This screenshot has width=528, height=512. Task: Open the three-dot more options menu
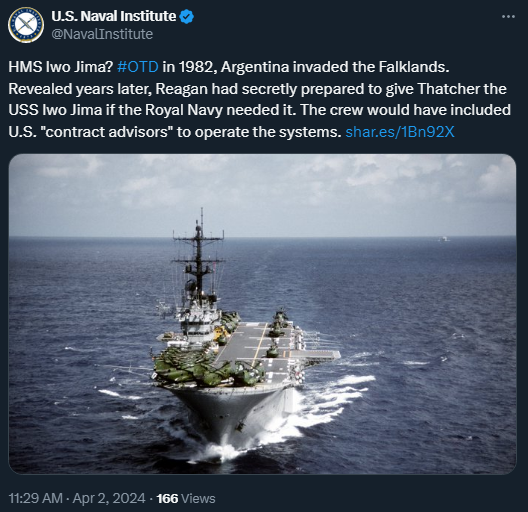tap(508, 17)
